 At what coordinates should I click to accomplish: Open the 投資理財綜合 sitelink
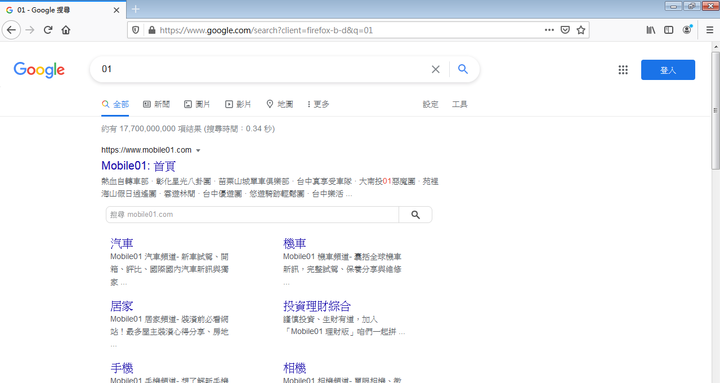tap(317, 306)
